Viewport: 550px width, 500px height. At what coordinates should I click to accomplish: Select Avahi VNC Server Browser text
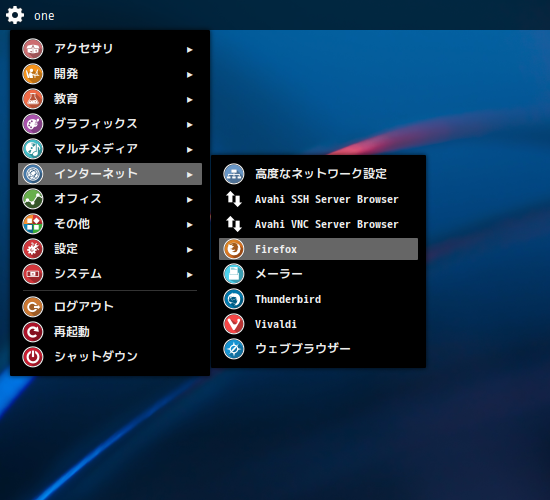click(327, 224)
